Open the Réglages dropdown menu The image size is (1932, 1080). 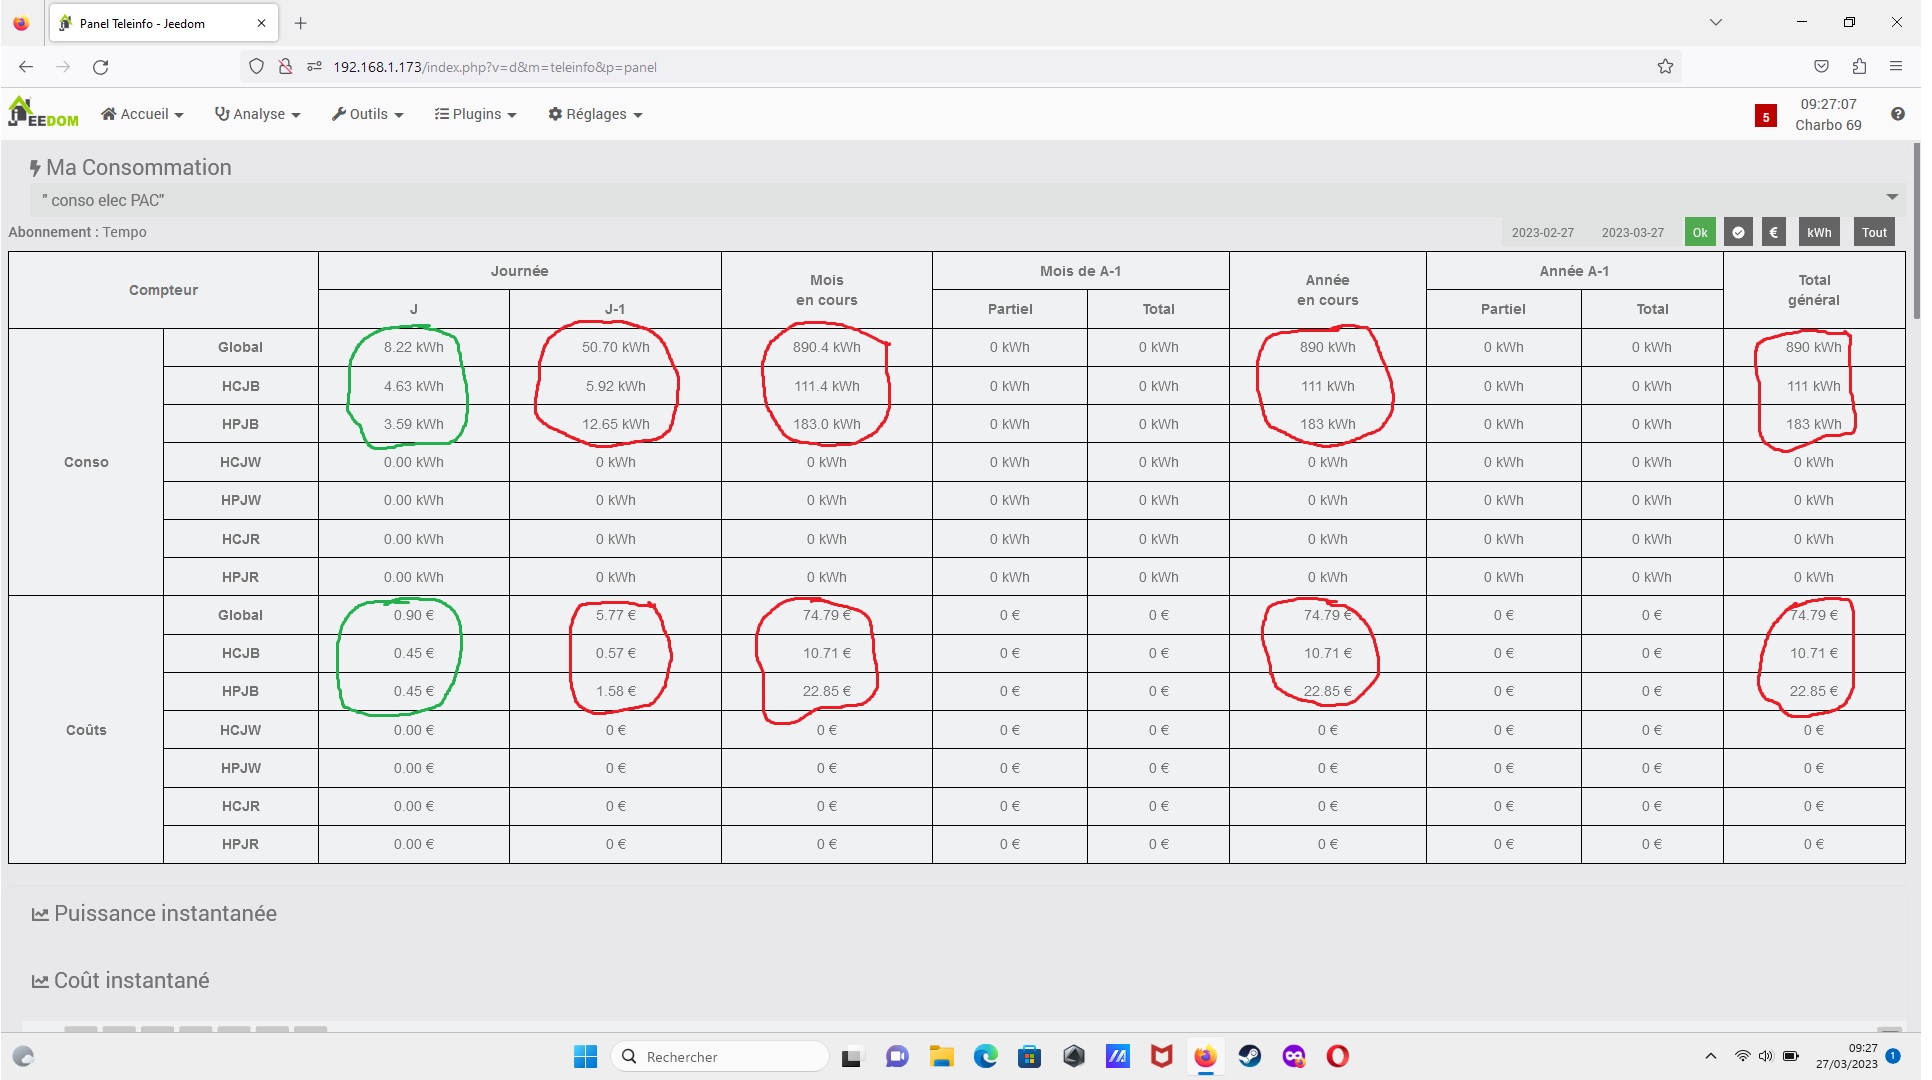(x=595, y=115)
